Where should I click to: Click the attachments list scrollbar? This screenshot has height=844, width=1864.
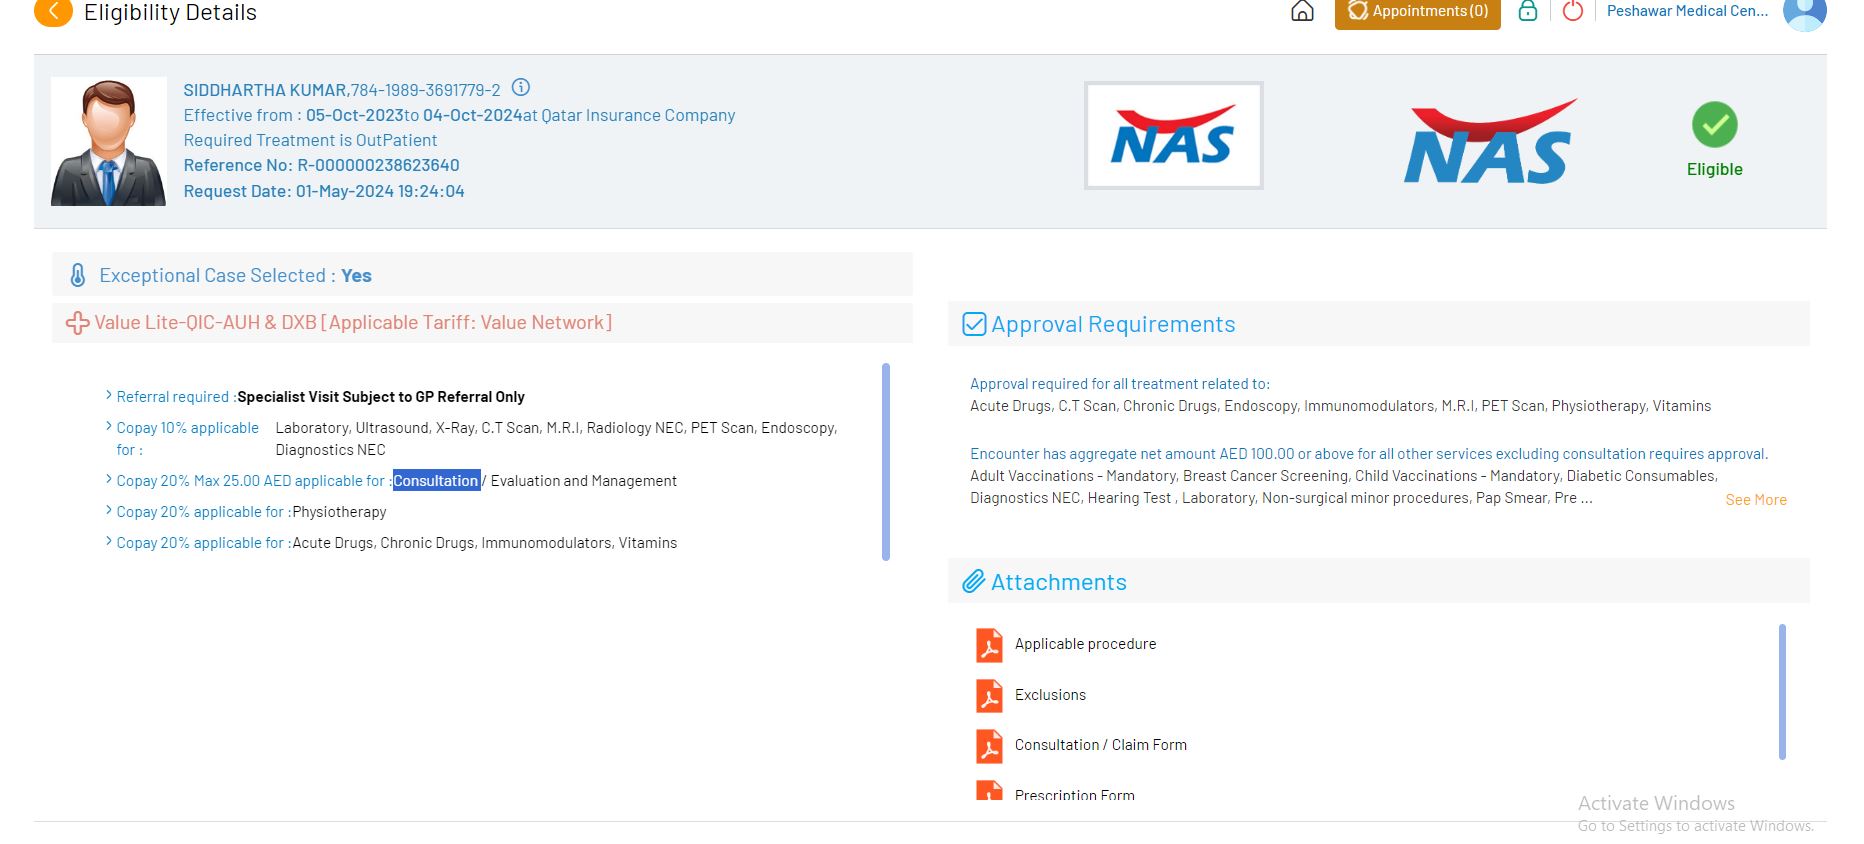(1782, 691)
